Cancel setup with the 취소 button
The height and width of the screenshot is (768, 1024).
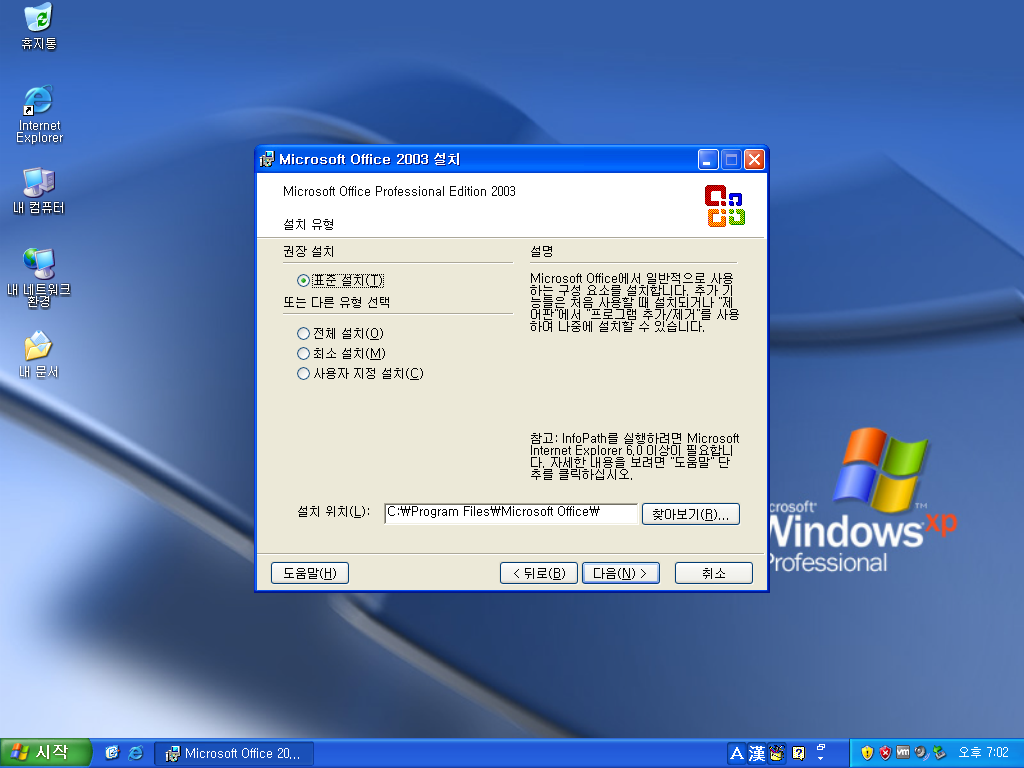click(x=713, y=573)
